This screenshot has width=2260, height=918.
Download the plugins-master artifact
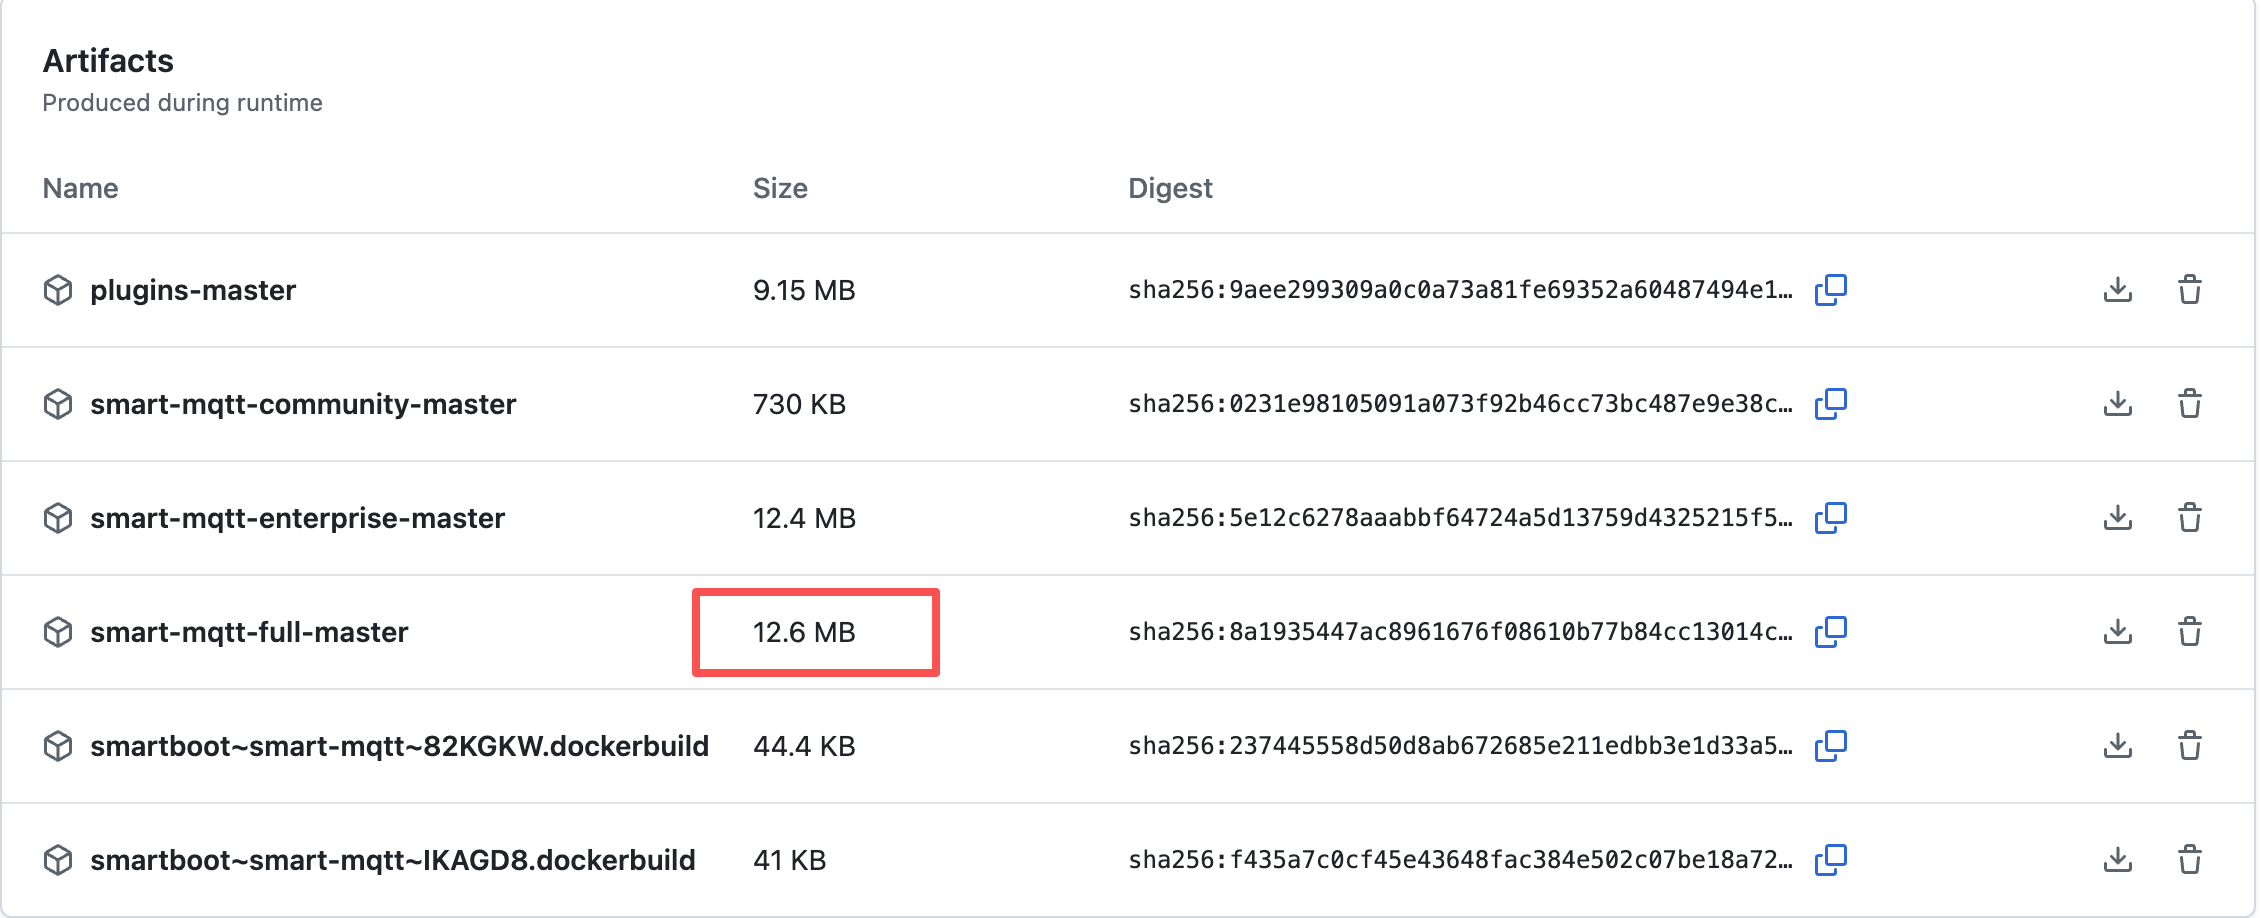pyautogui.click(x=2117, y=290)
